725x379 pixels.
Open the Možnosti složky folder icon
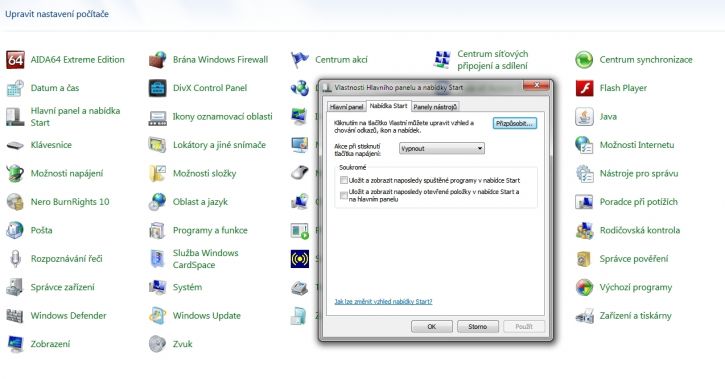pyautogui.click(x=158, y=173)
